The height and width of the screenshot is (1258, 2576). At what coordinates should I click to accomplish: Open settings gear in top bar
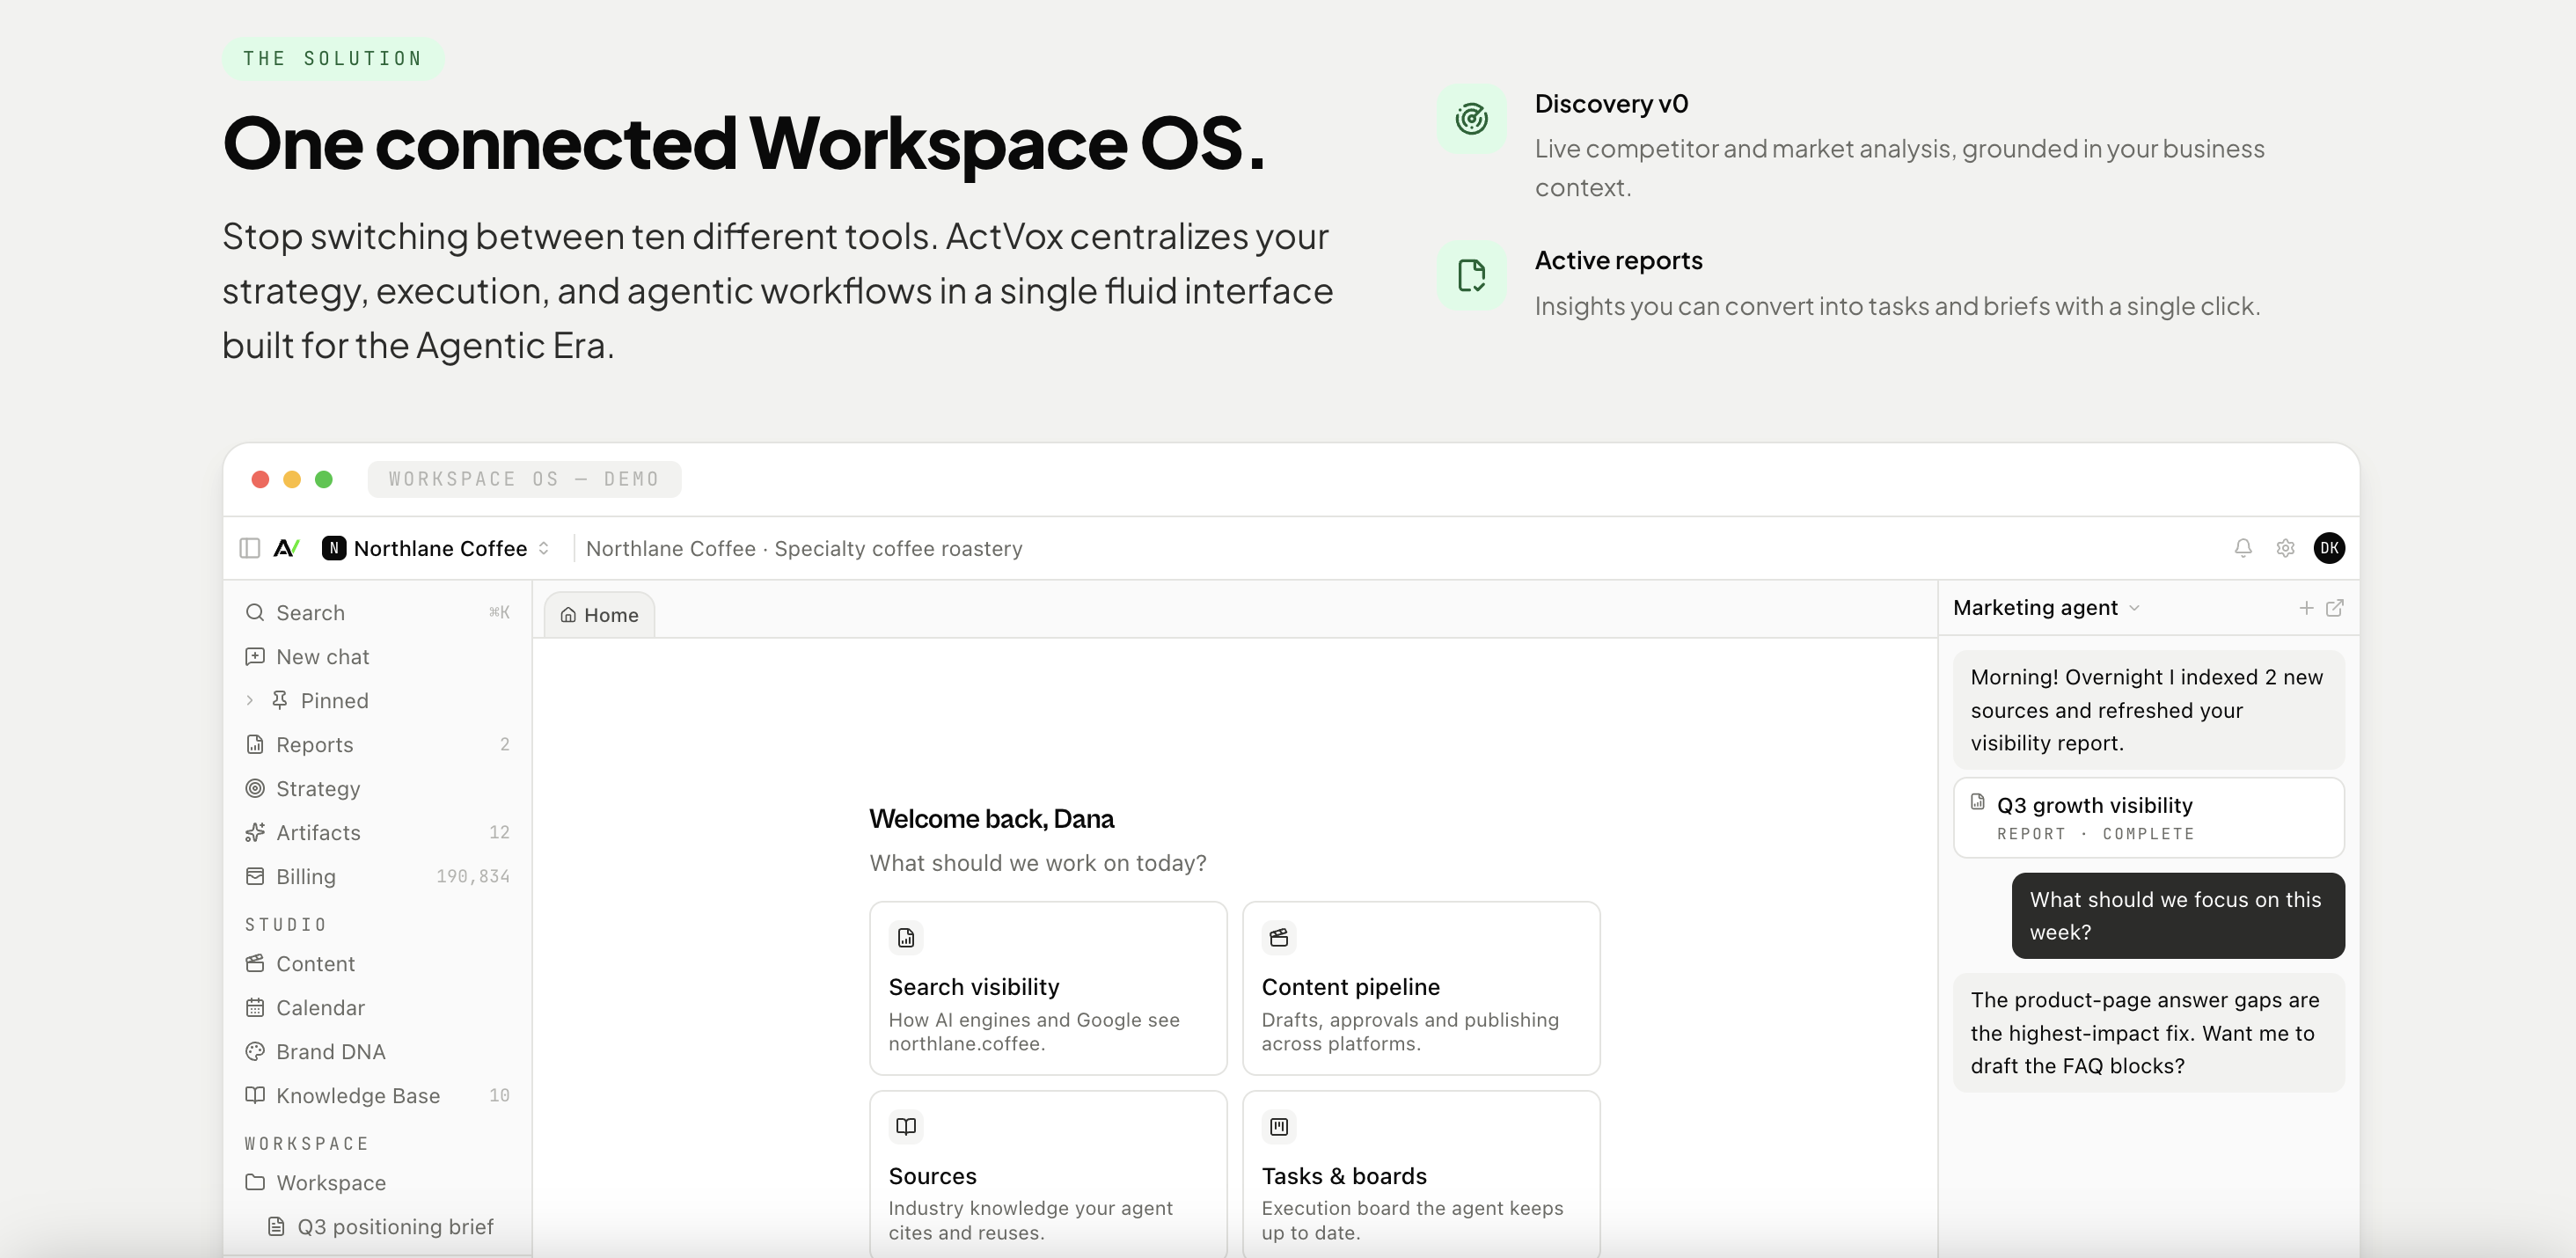(x=2285, y=548)
